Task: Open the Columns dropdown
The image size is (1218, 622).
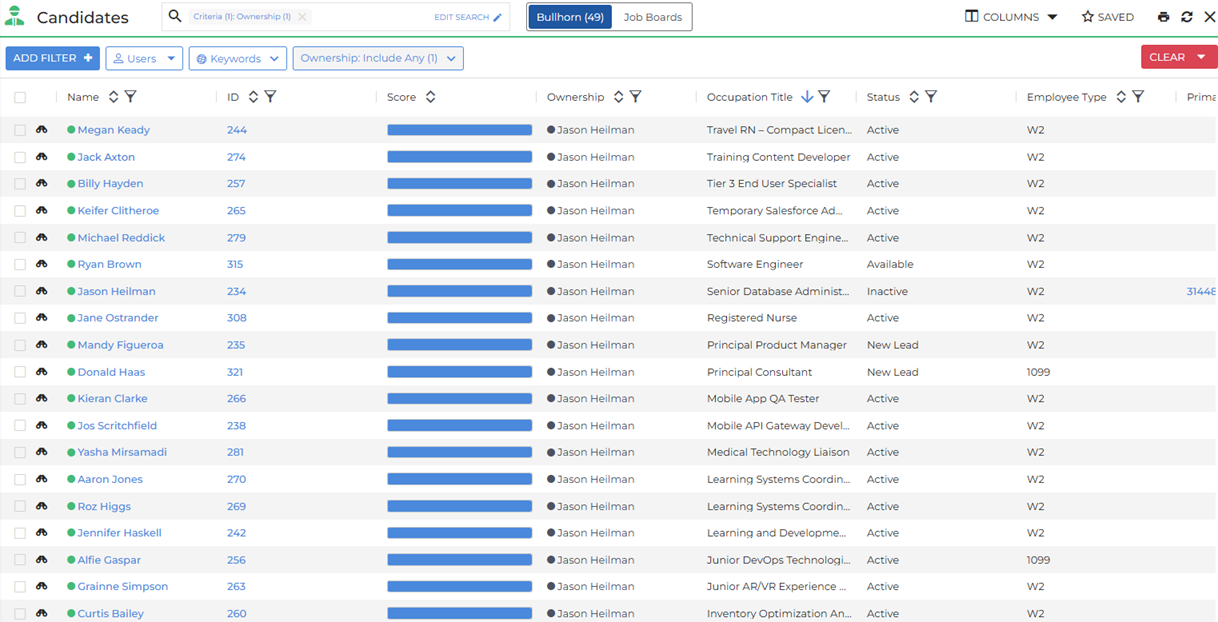Action: [x=1011, y=17]
